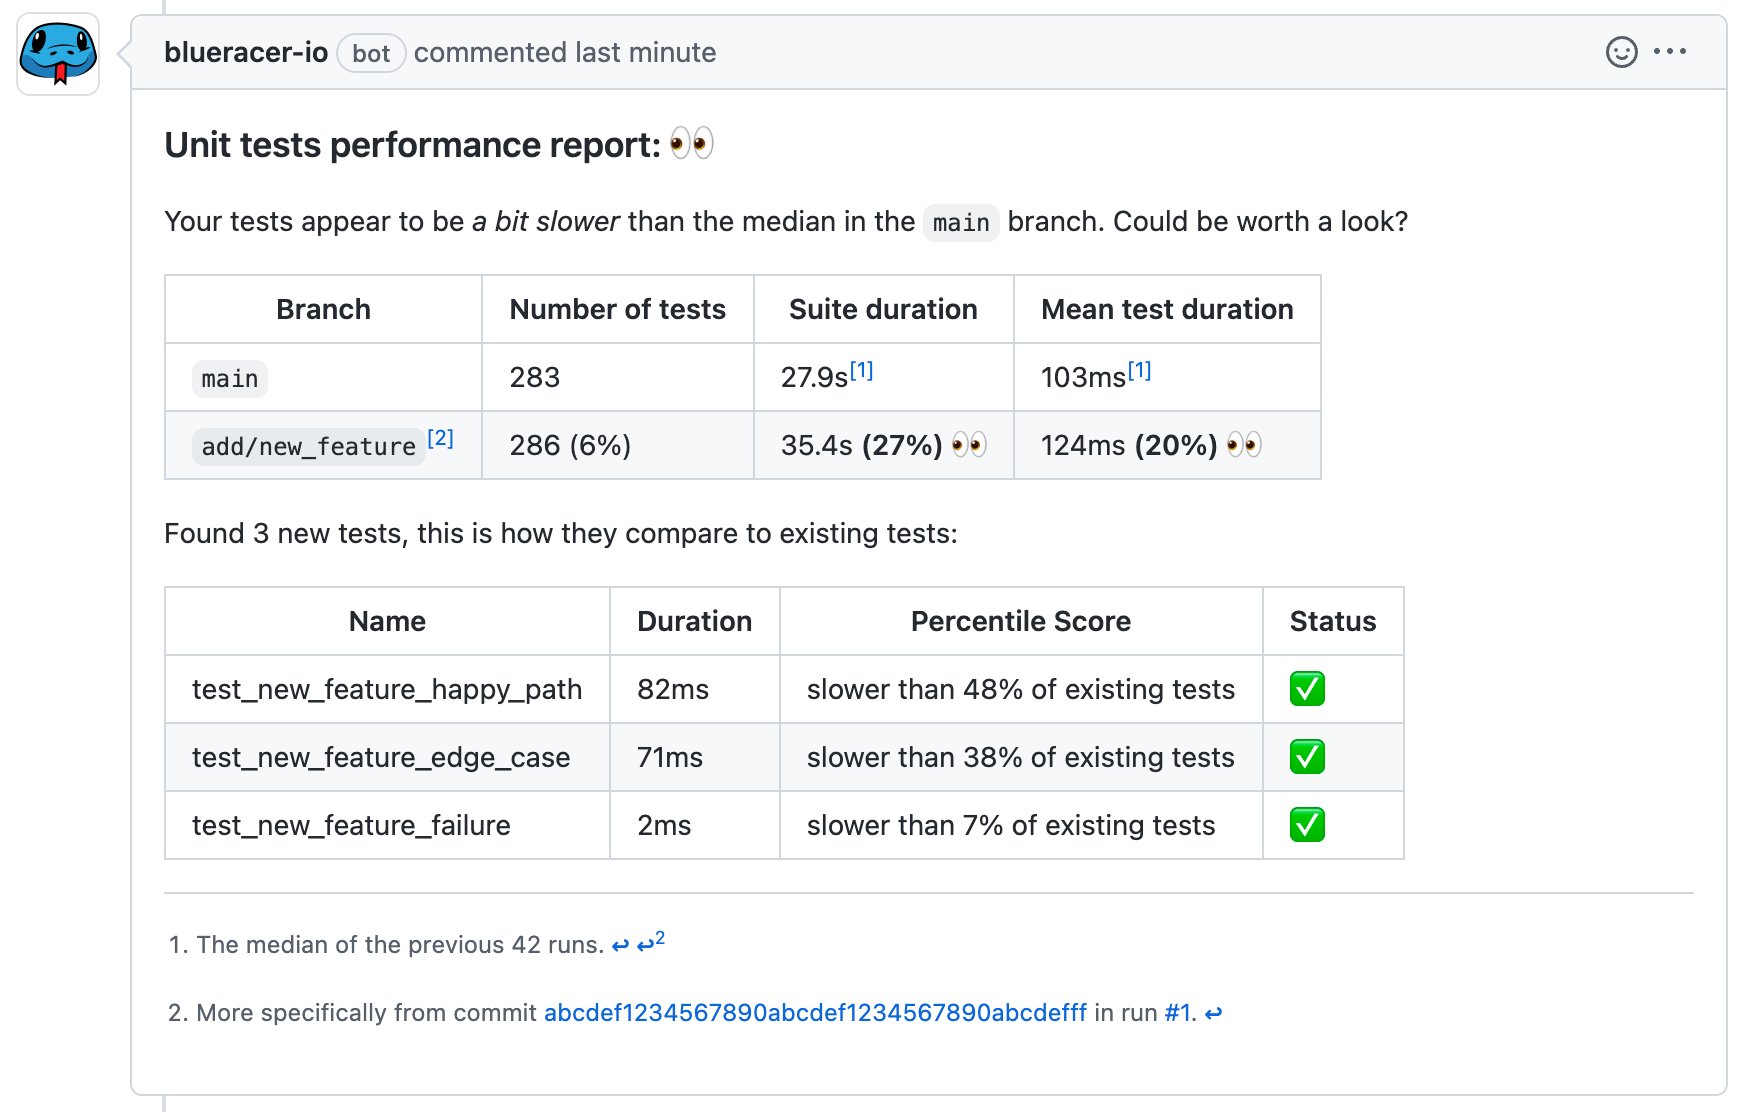Image resolution: width=1746 pixels, height=1112 pixels.
Task: Click the back-arrow after footnote 2
Action: 1213,1013
